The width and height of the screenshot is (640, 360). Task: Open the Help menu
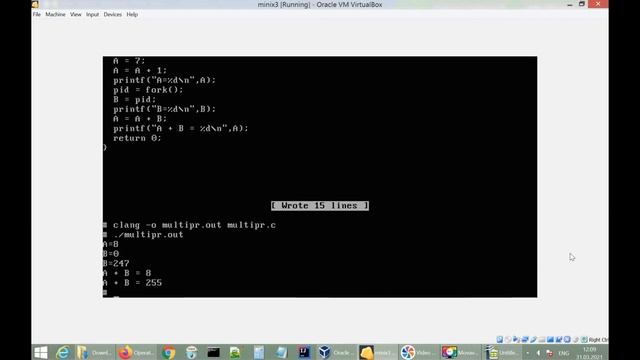click(132, 14)
